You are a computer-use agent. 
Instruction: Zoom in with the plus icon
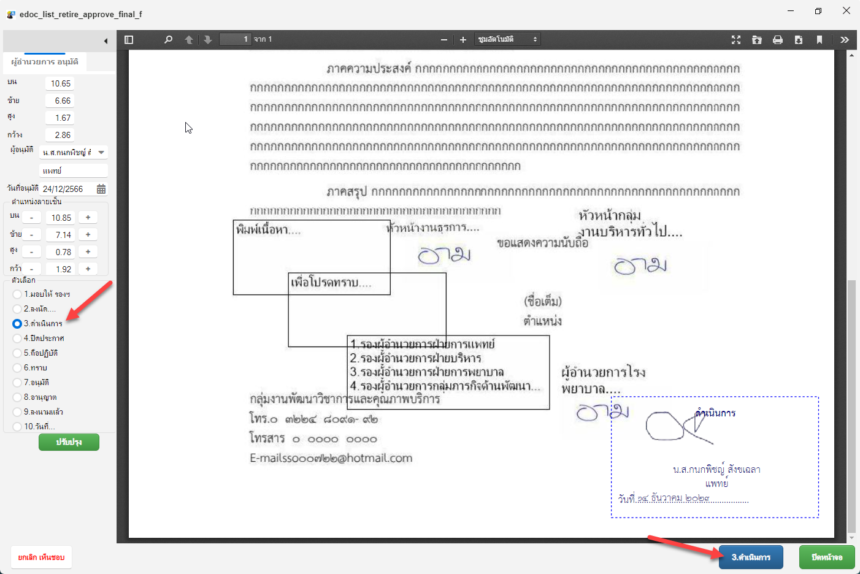point(463,40)
